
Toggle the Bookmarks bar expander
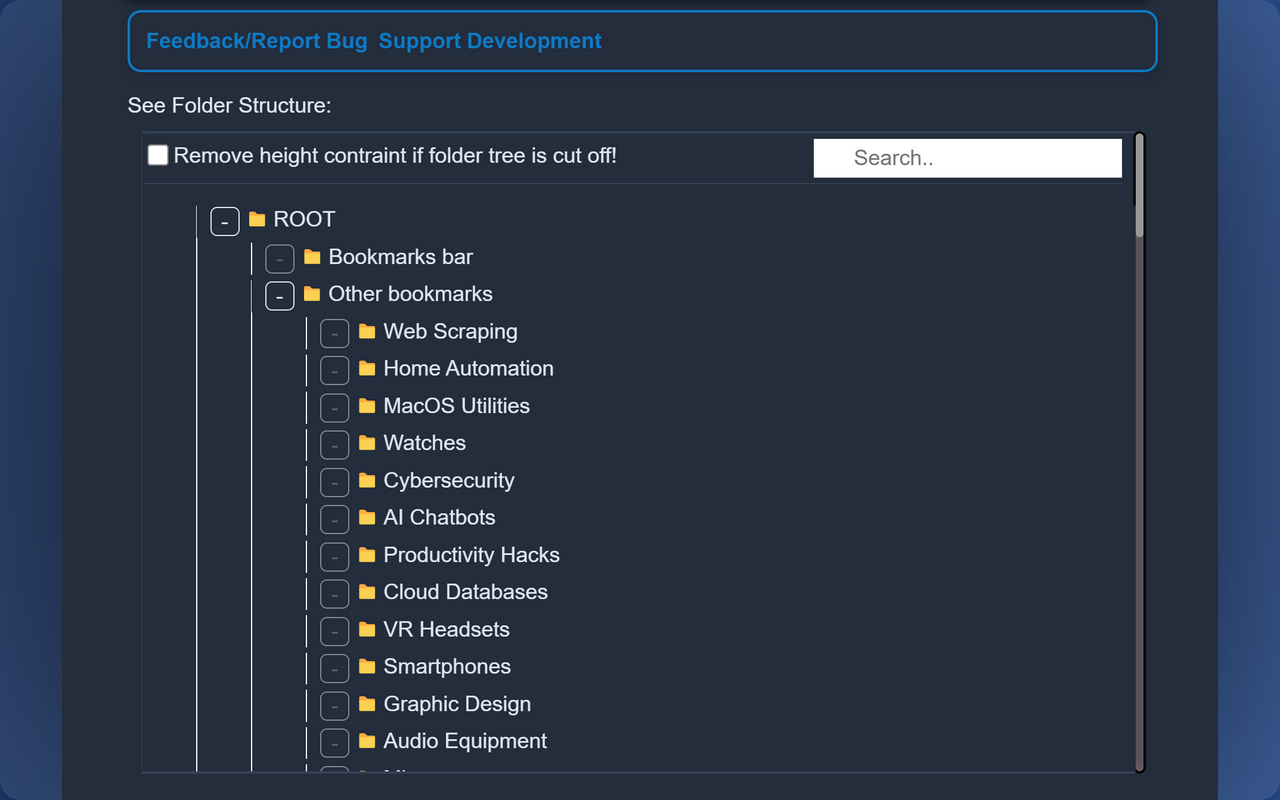(x=280, y=258)
